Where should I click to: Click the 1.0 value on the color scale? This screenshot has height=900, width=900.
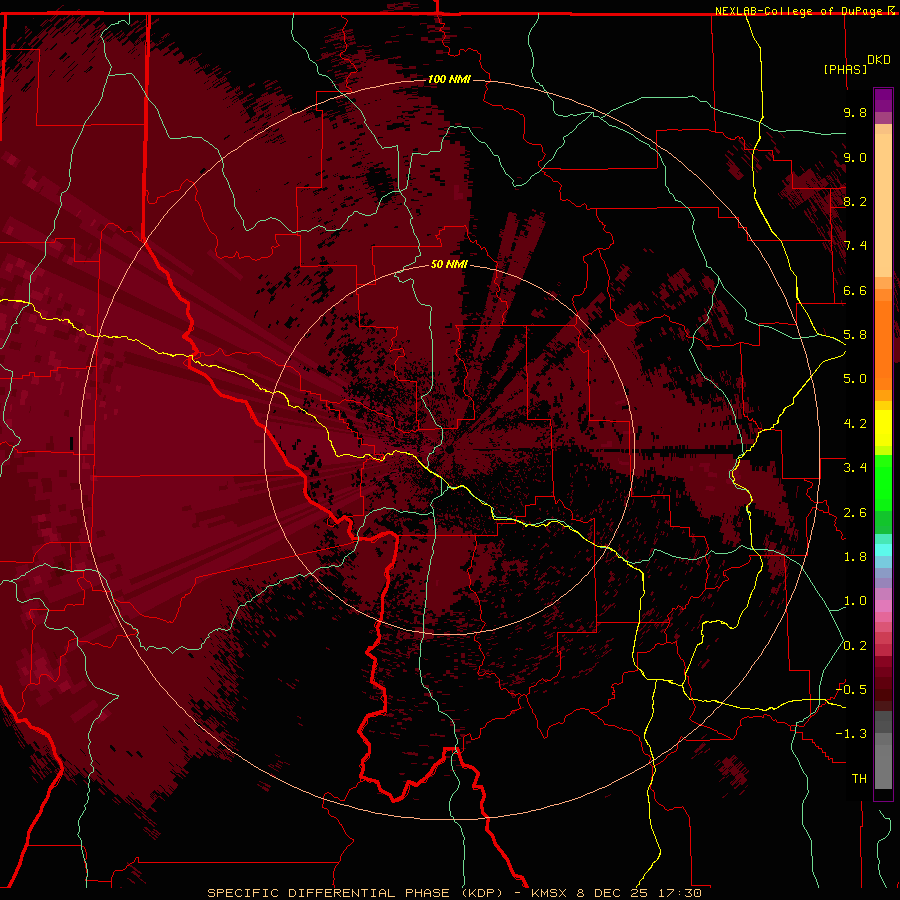click(x=855, y=601)
